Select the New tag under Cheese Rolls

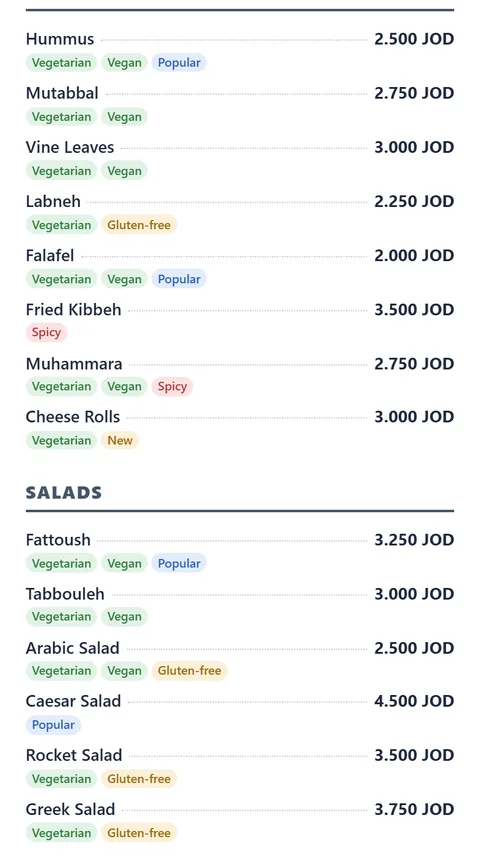pos(120,440)
